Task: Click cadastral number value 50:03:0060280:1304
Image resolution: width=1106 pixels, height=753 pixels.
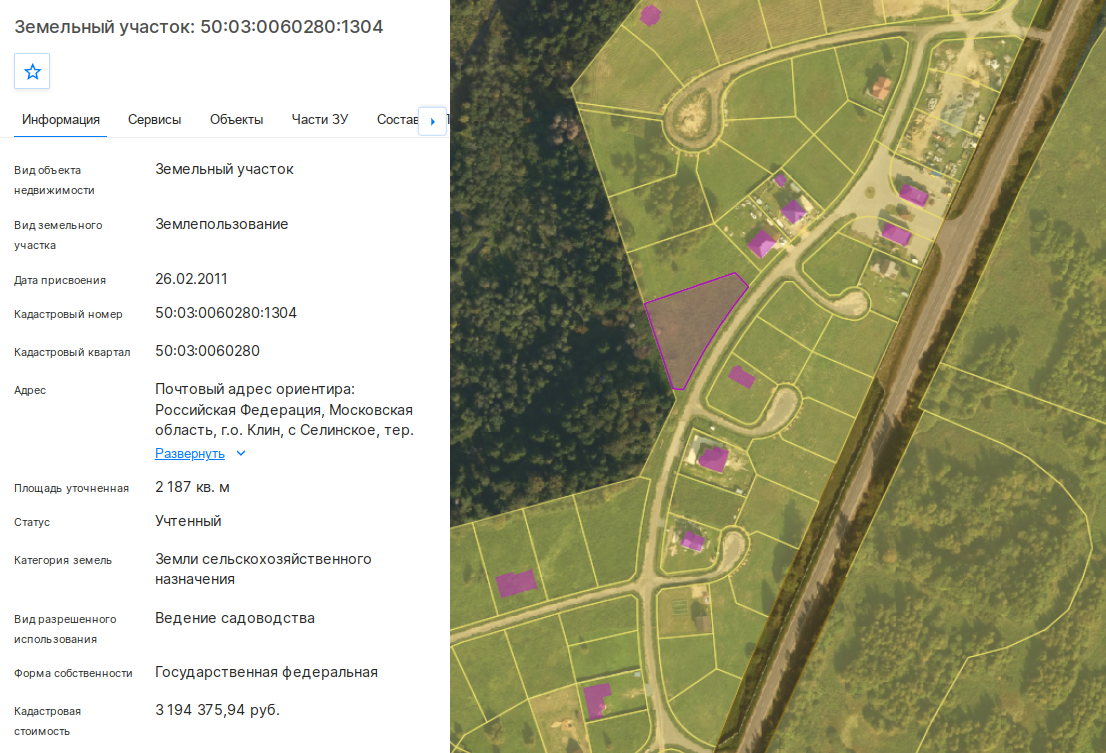Action: 226,313
